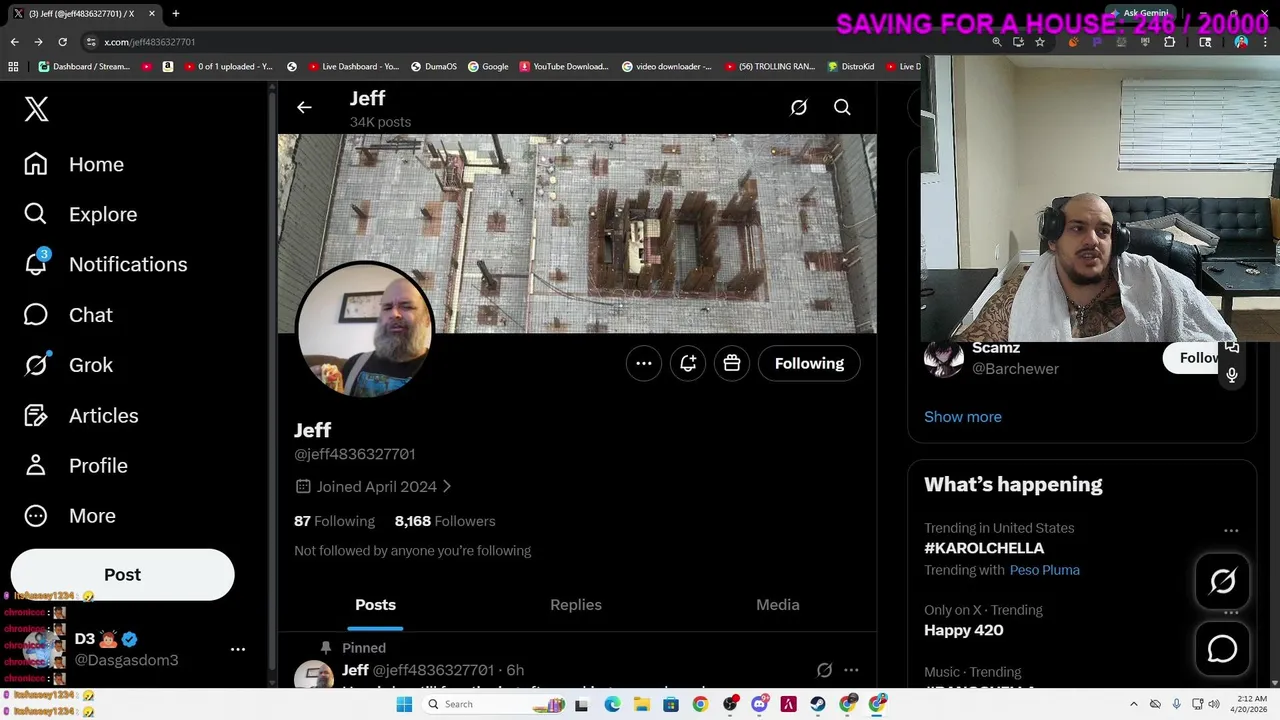The image size is (1280, 720).
Task: Toggle post notifications bell for Jeff
Action: [x=688, y=363]
